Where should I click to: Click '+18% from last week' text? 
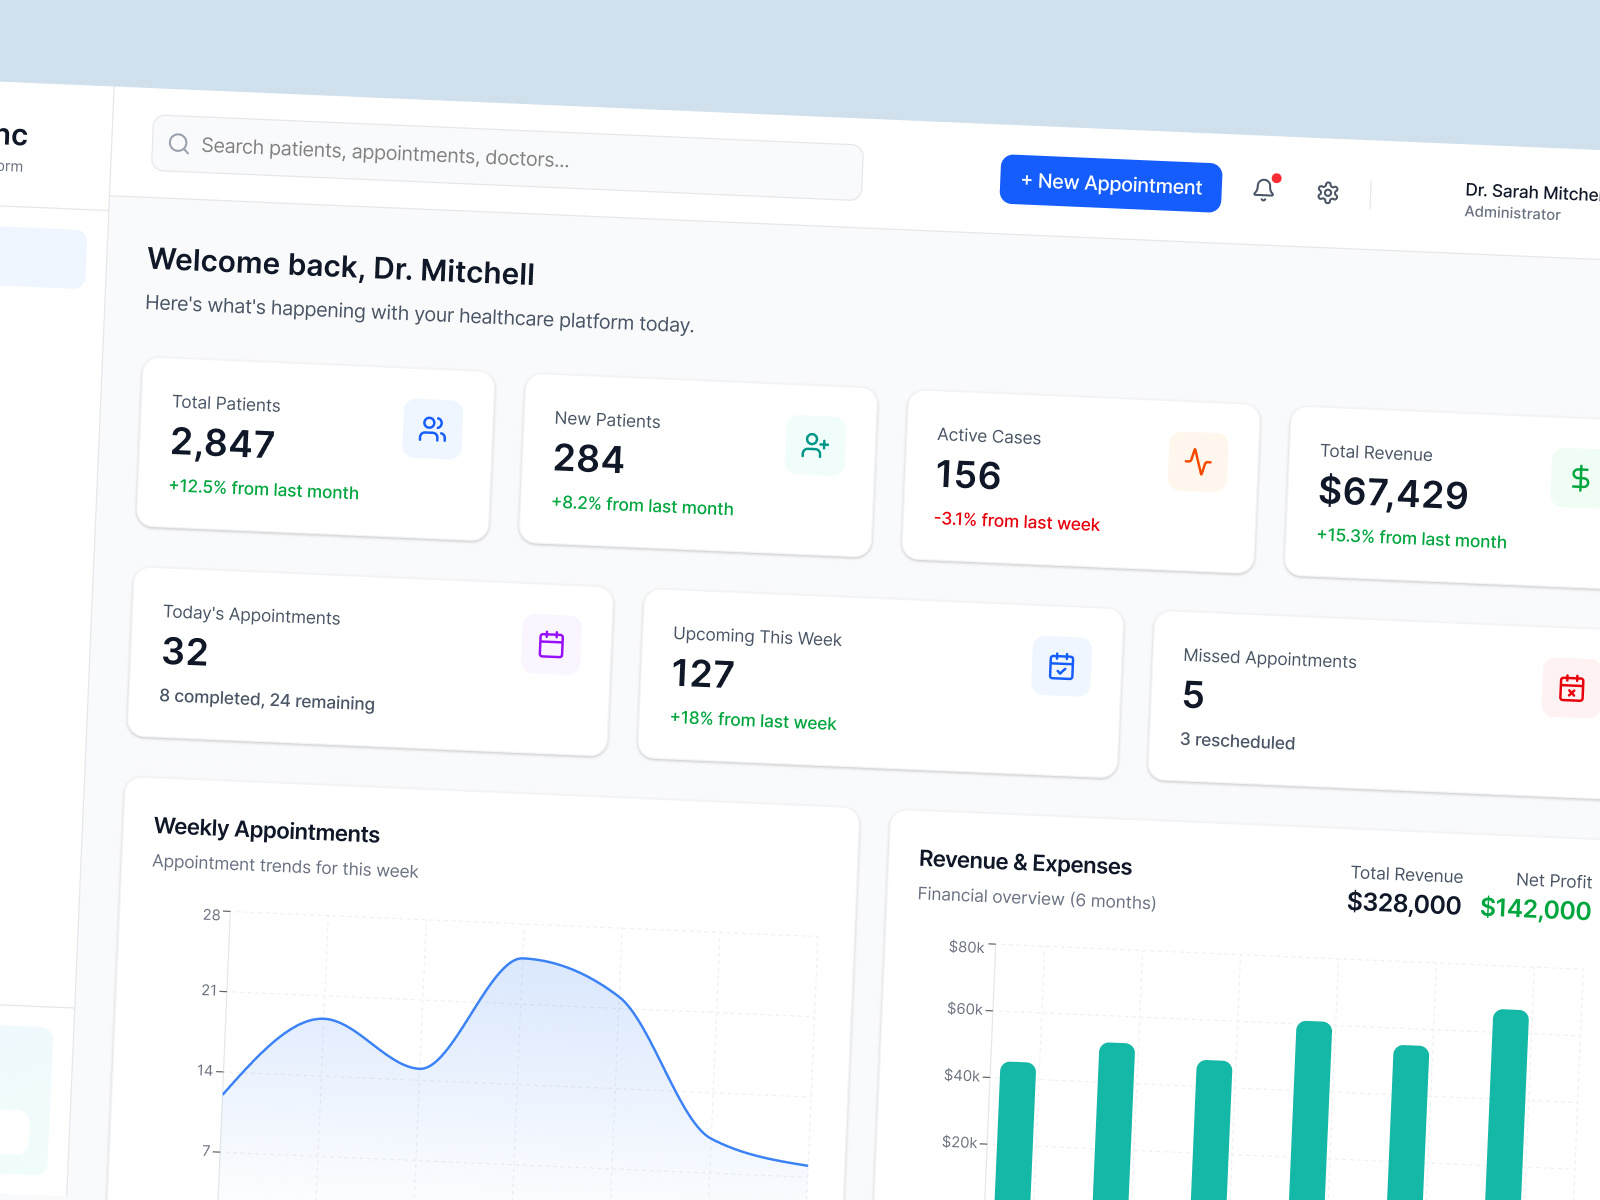[753, 720]
